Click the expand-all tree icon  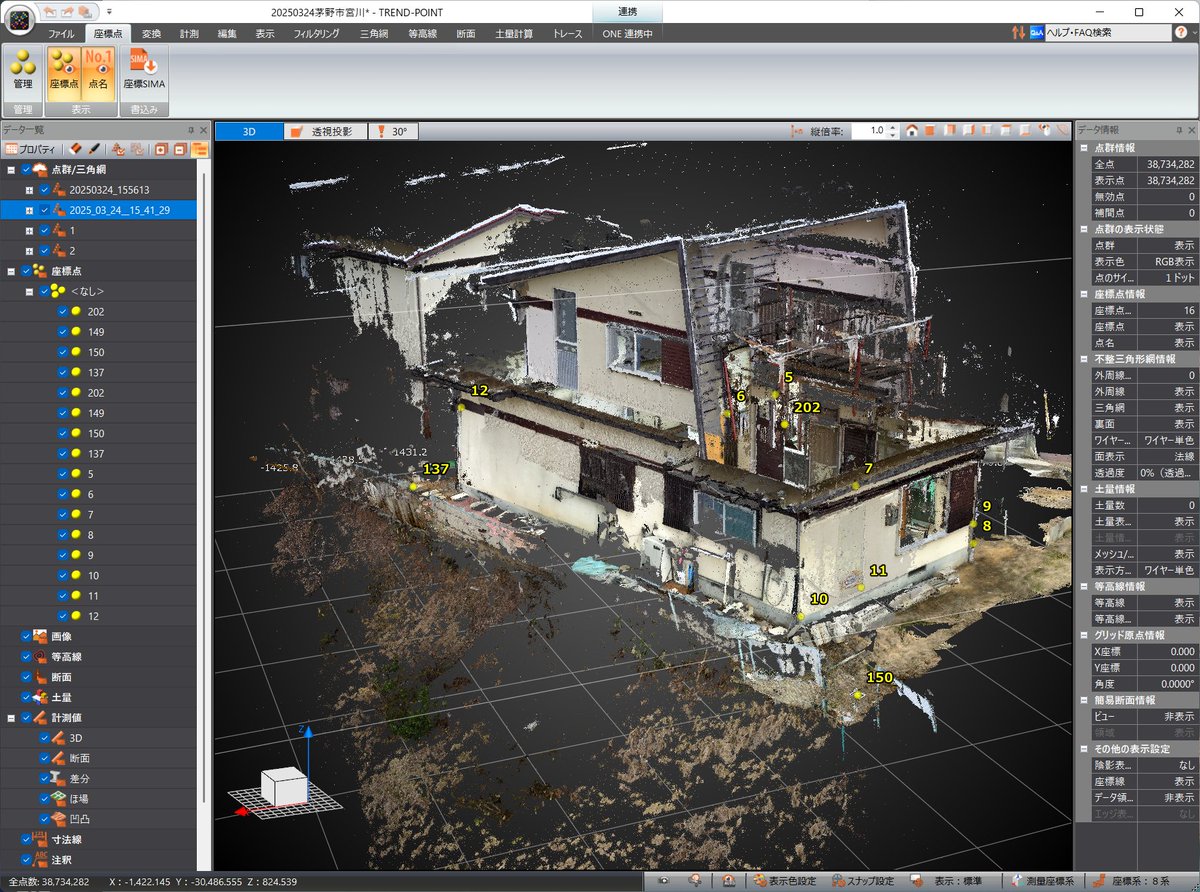160,149
